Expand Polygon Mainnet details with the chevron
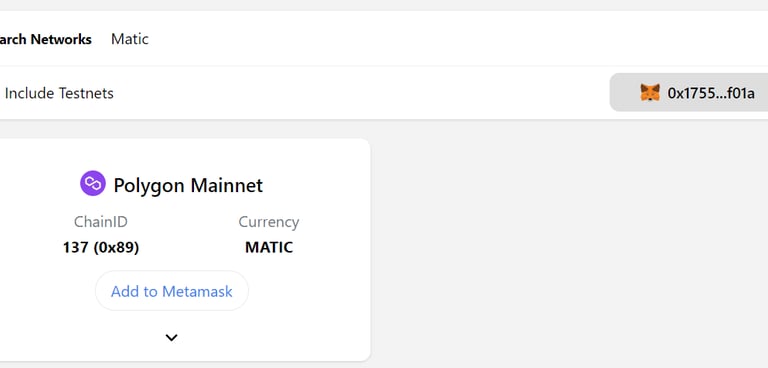 click(x=171, y=338)
